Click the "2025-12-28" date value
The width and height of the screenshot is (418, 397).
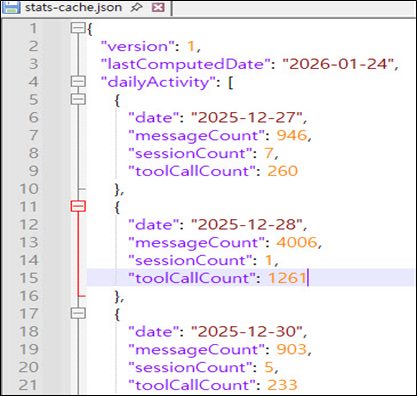[x=247, y=225]
